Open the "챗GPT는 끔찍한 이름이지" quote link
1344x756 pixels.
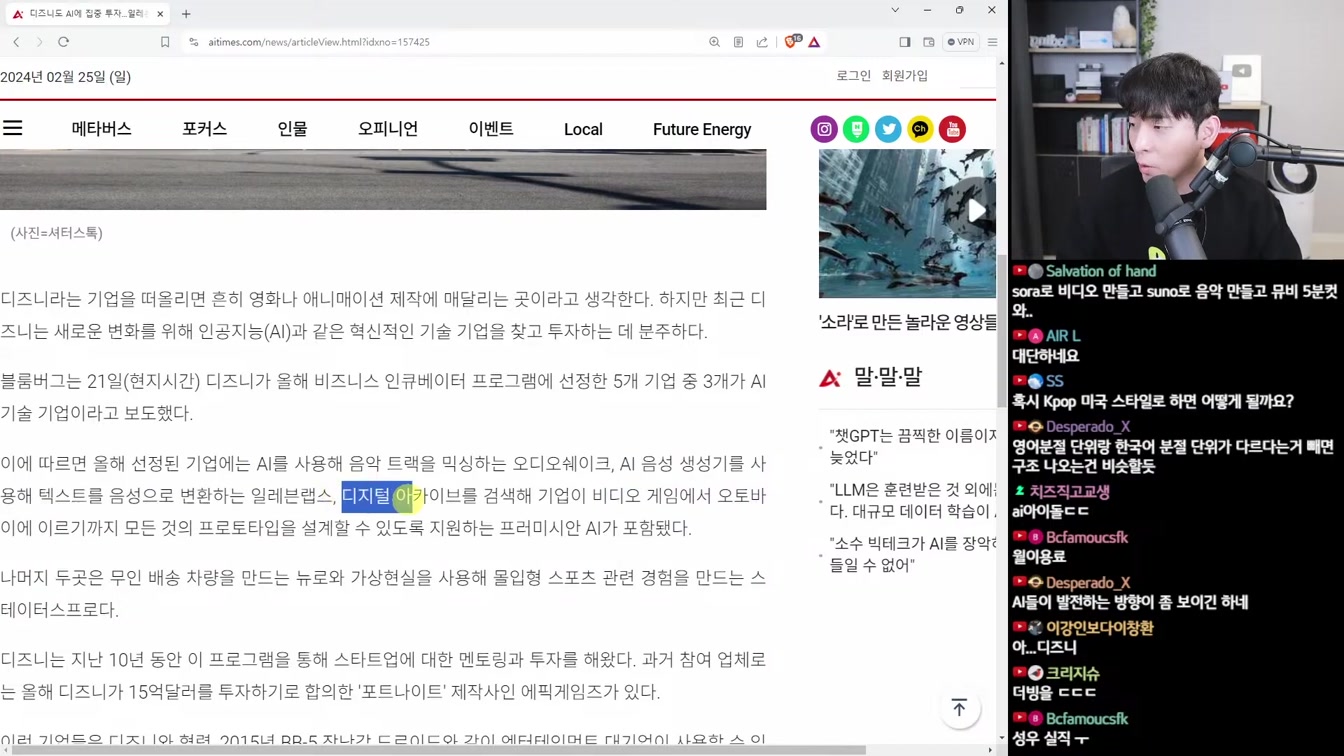coord(912,446)
